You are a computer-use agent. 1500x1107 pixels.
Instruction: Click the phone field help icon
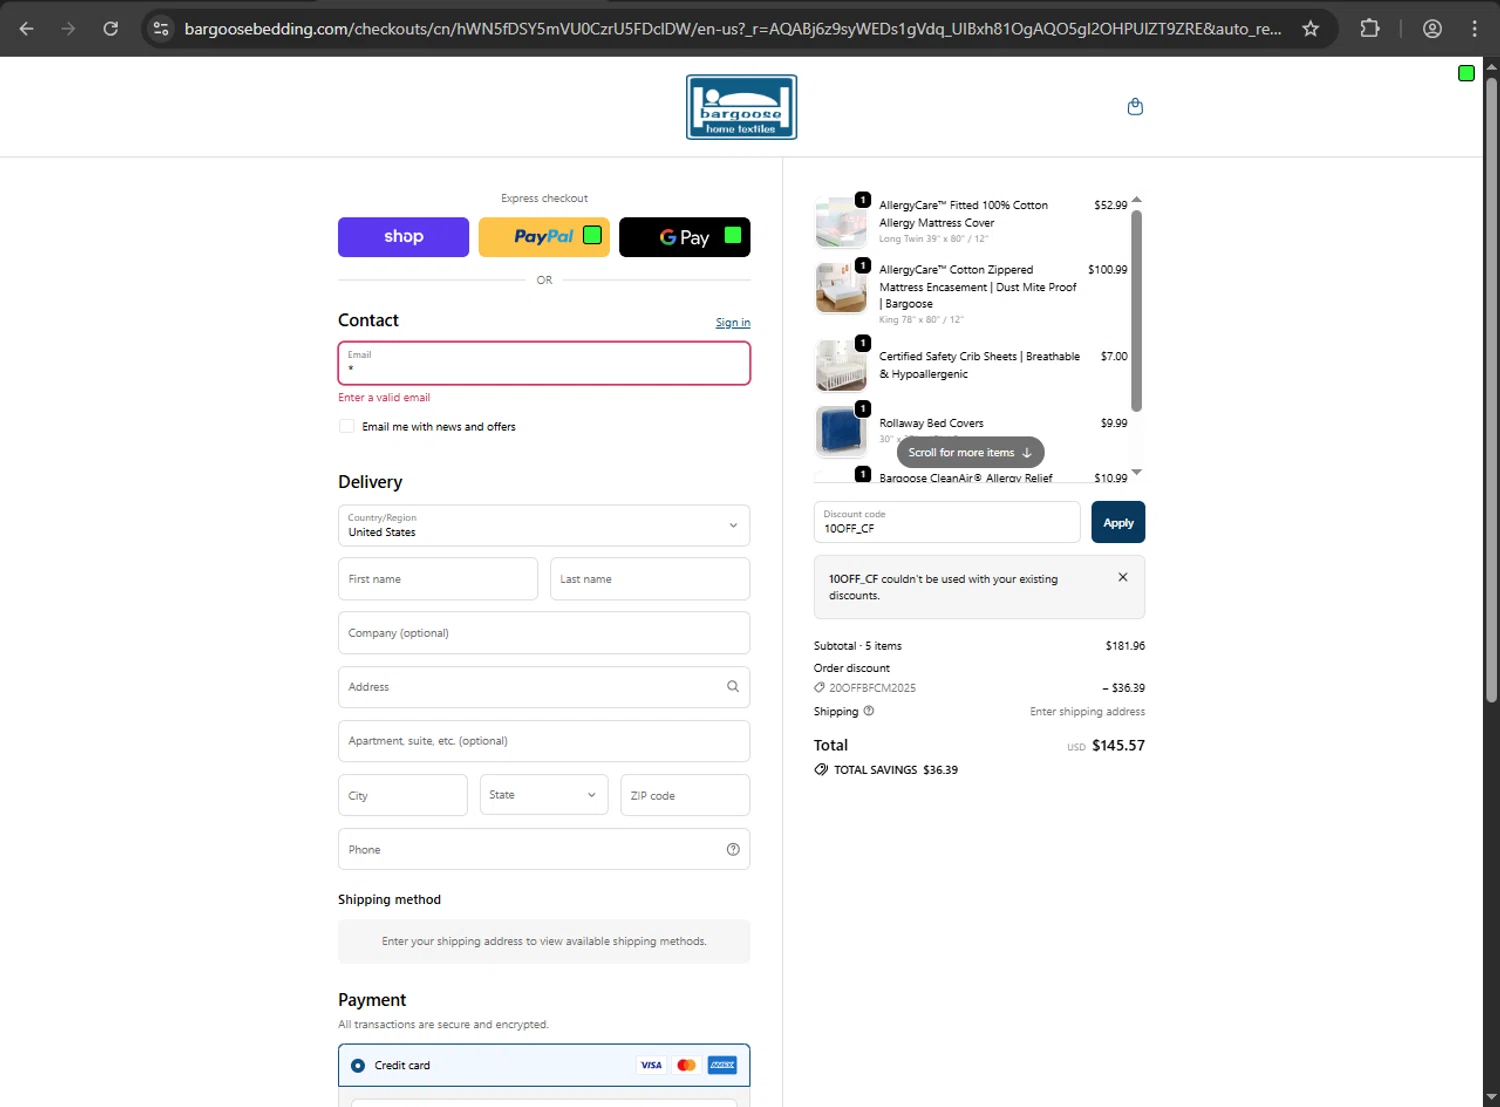tap(733, 849)
